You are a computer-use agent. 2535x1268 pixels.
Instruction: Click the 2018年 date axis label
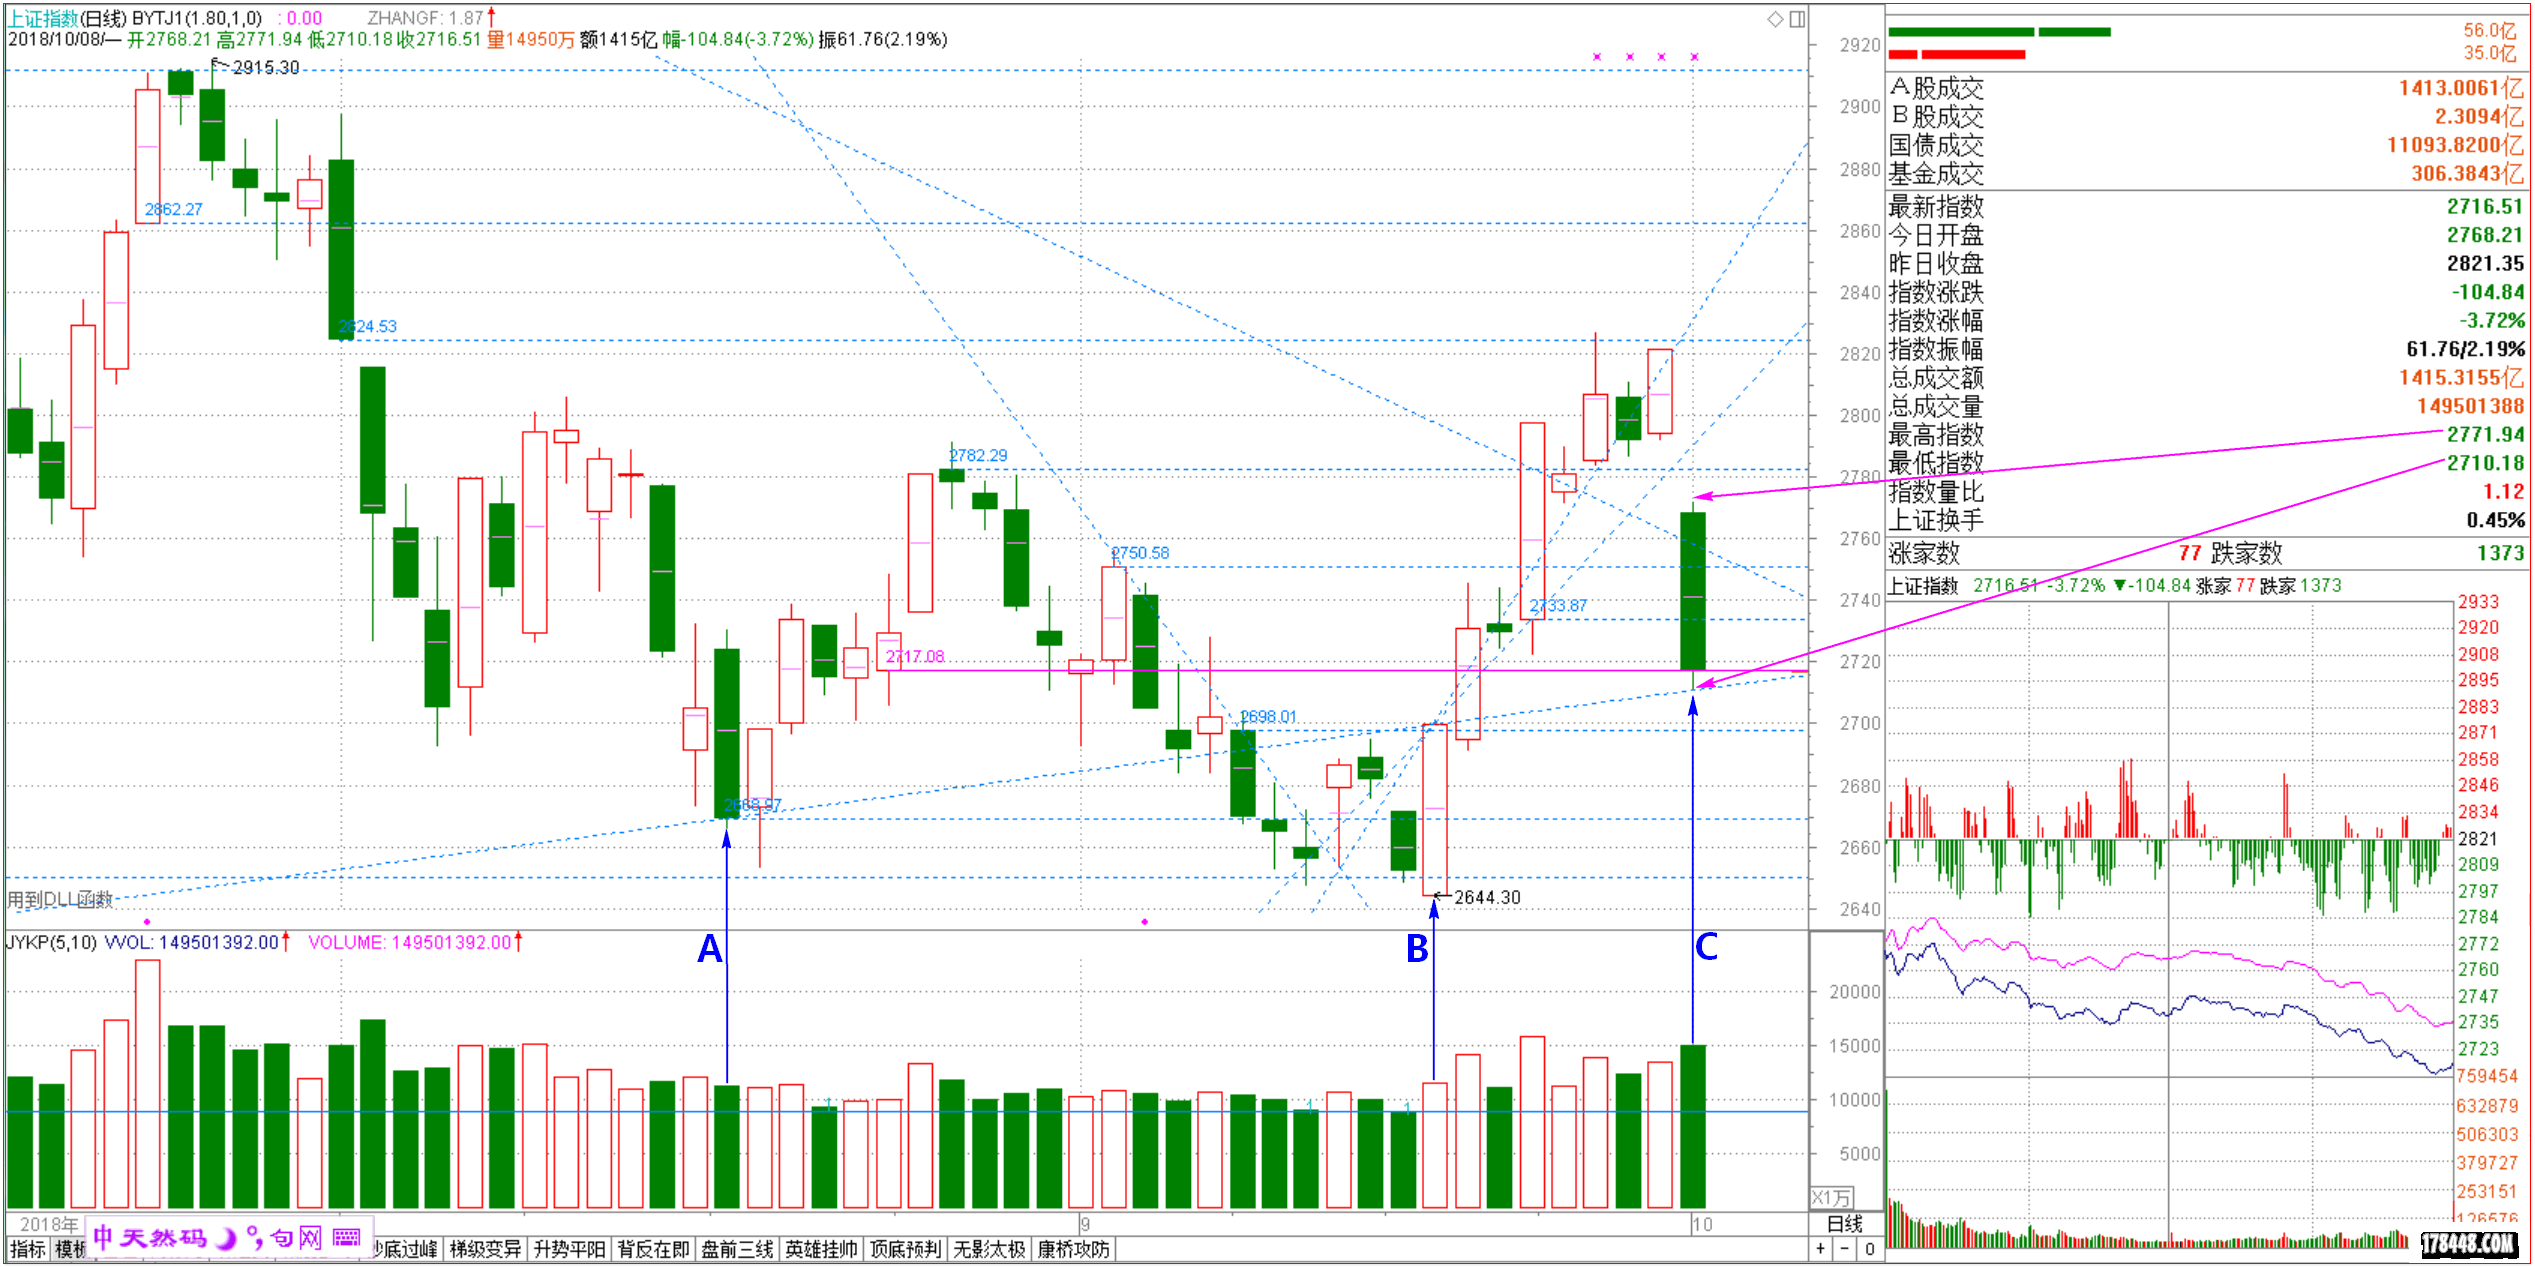pyautogui.click(x=48, y=1224)
